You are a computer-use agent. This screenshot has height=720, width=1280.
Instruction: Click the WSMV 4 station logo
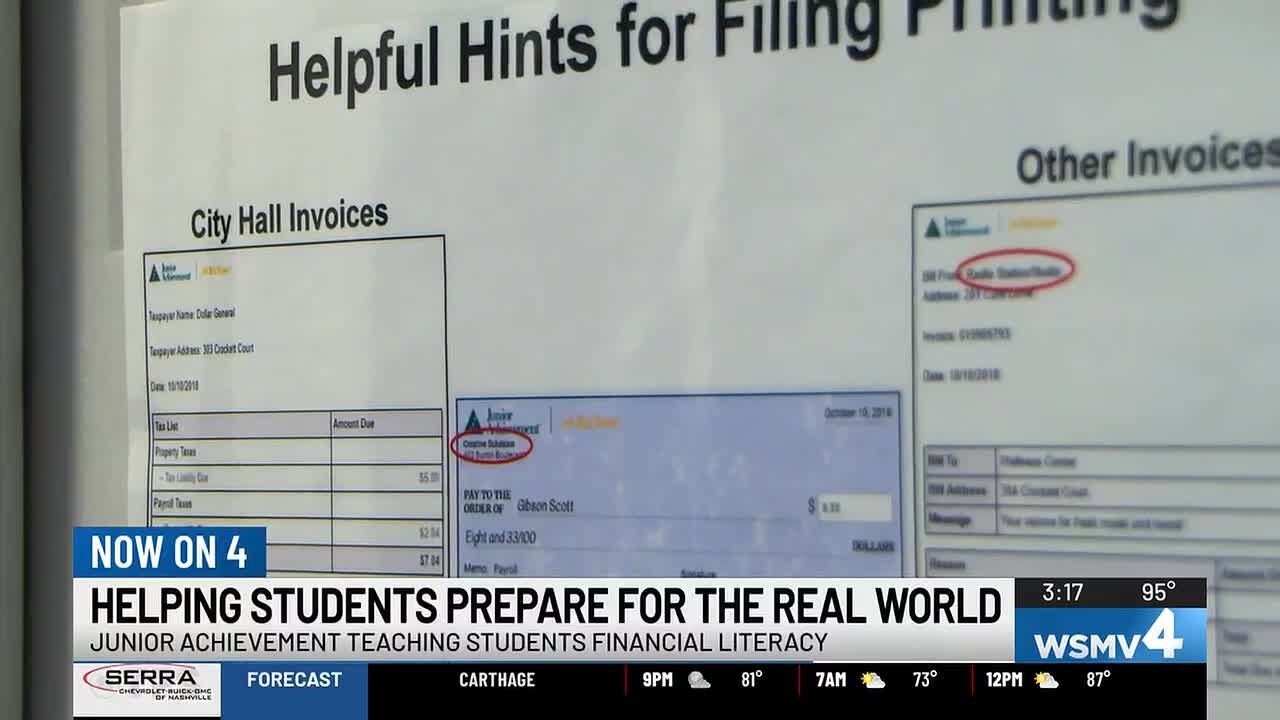[x=1109, y=636]
